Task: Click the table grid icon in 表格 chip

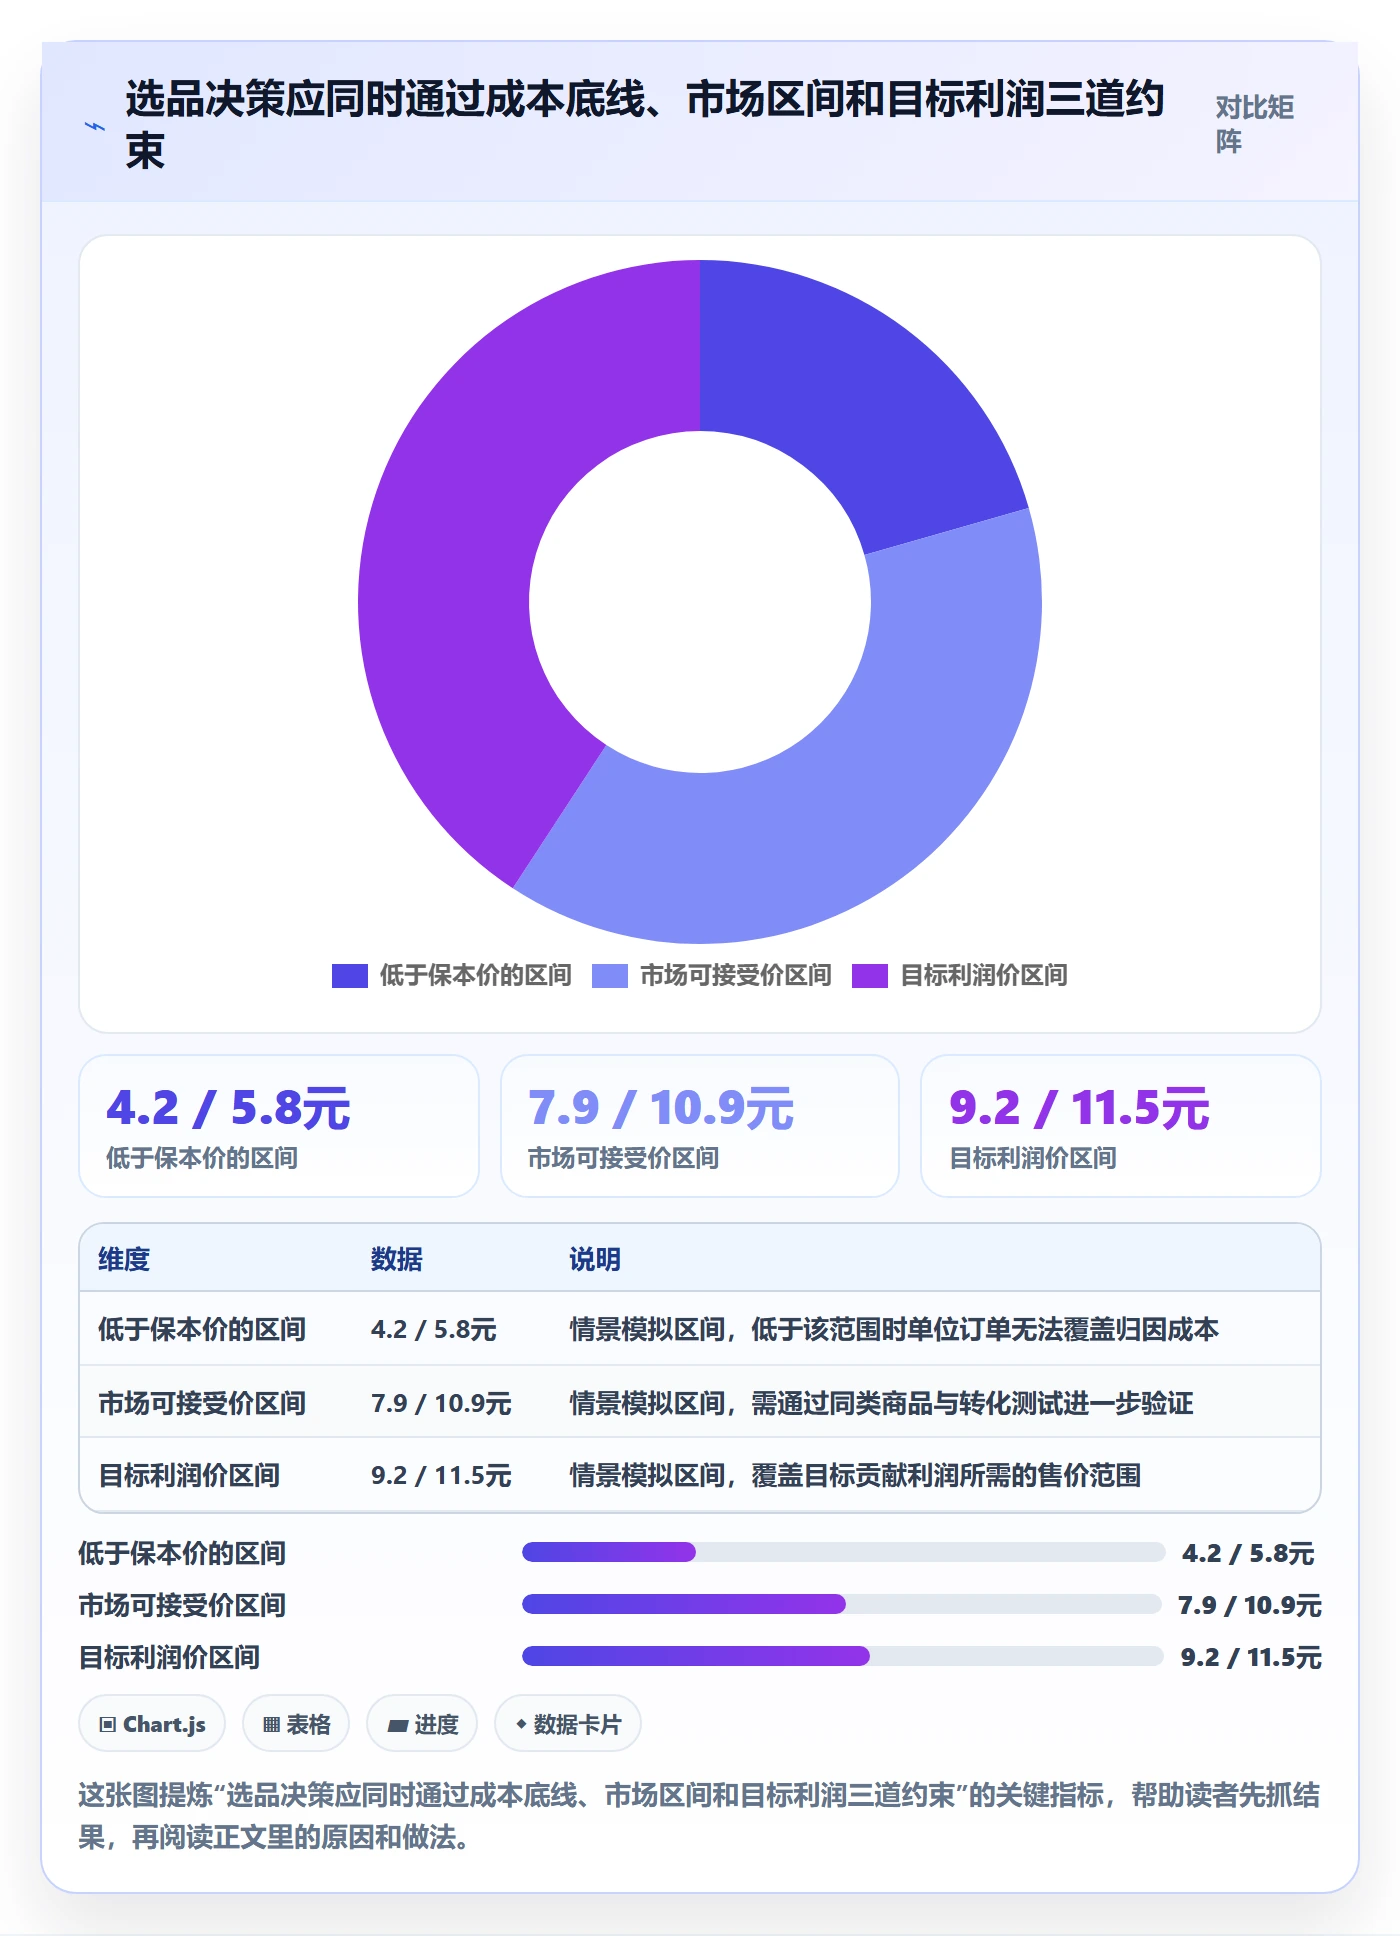Action: pos(271,1724)
